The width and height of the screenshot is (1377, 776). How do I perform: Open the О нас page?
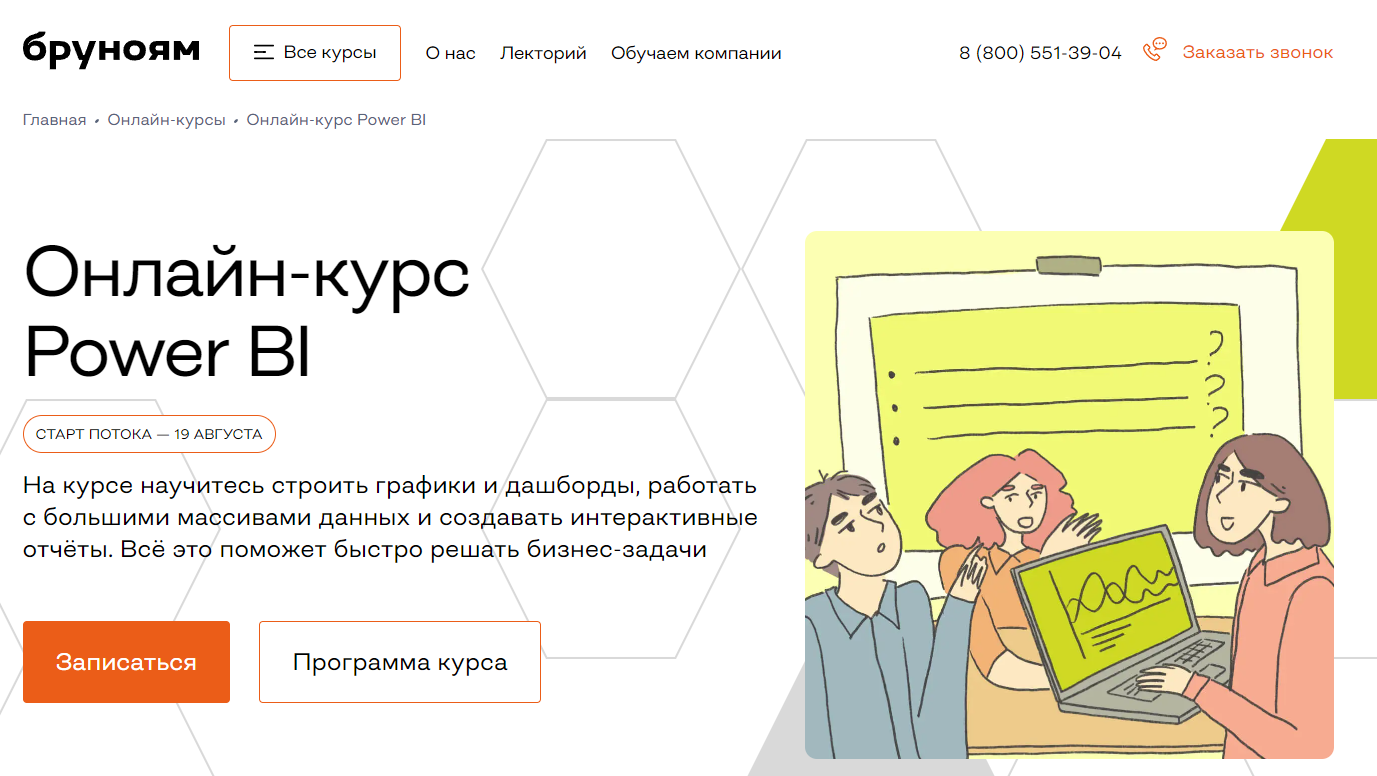(x=451, y=53)
